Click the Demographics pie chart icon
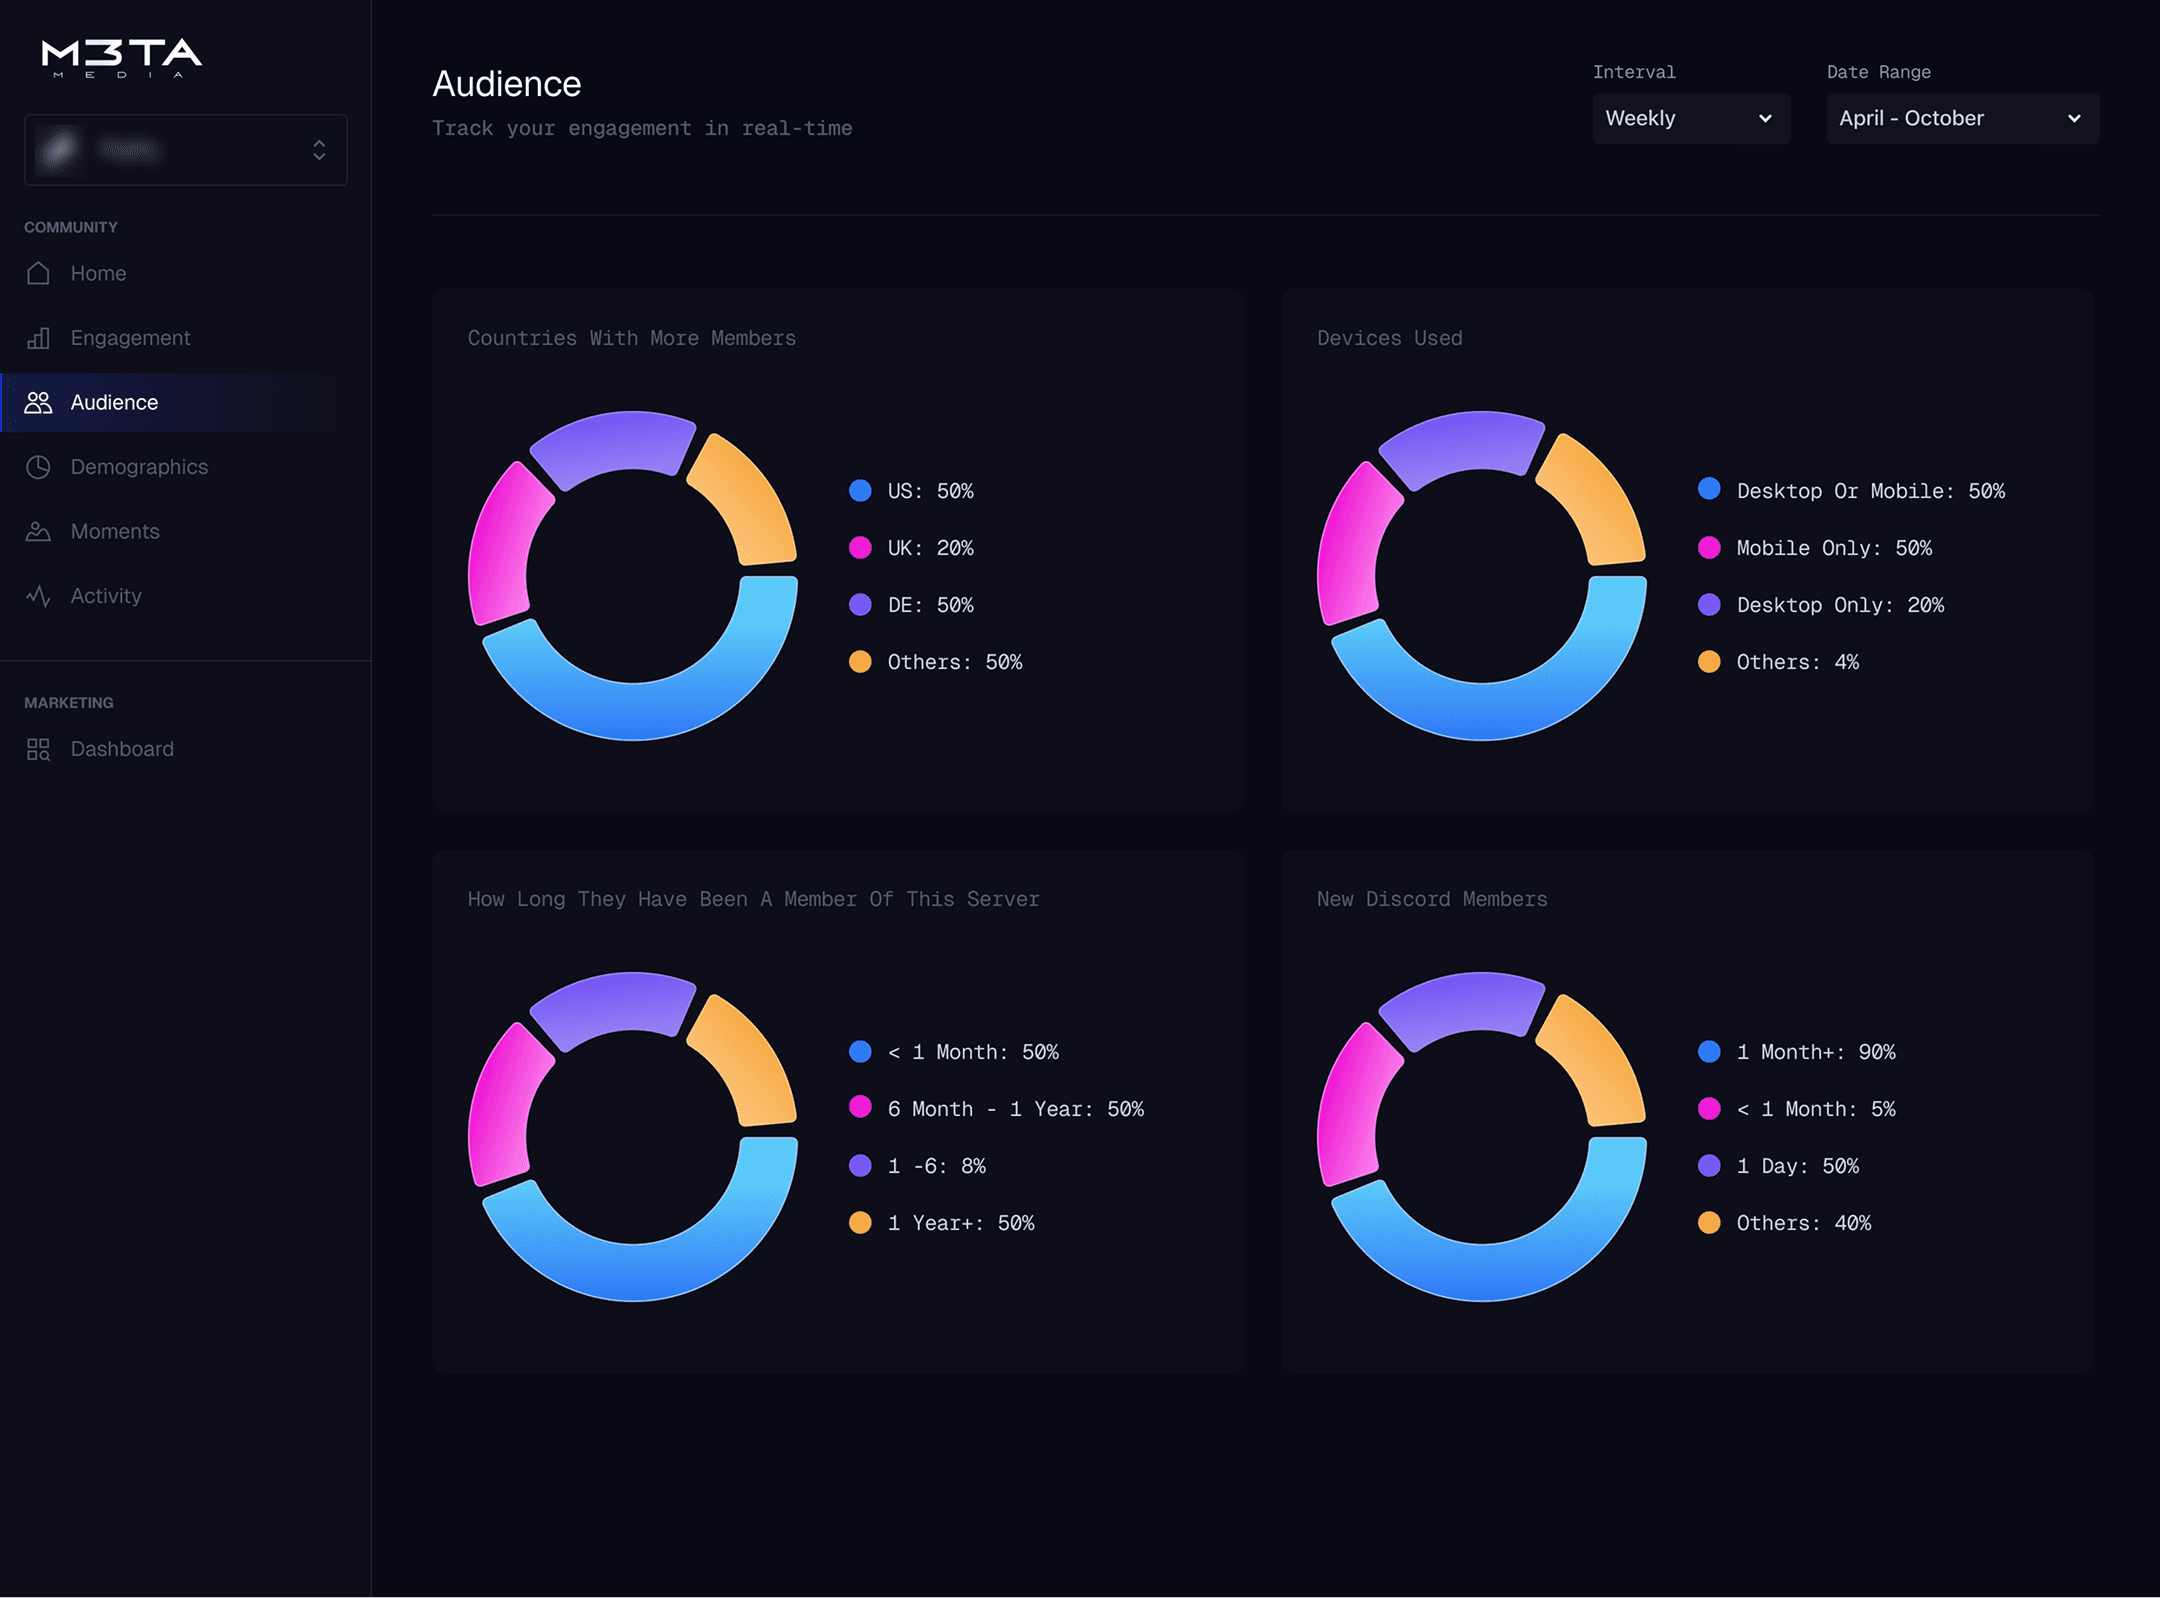This screenshot has height=1598, width=2160. [38, 467]
